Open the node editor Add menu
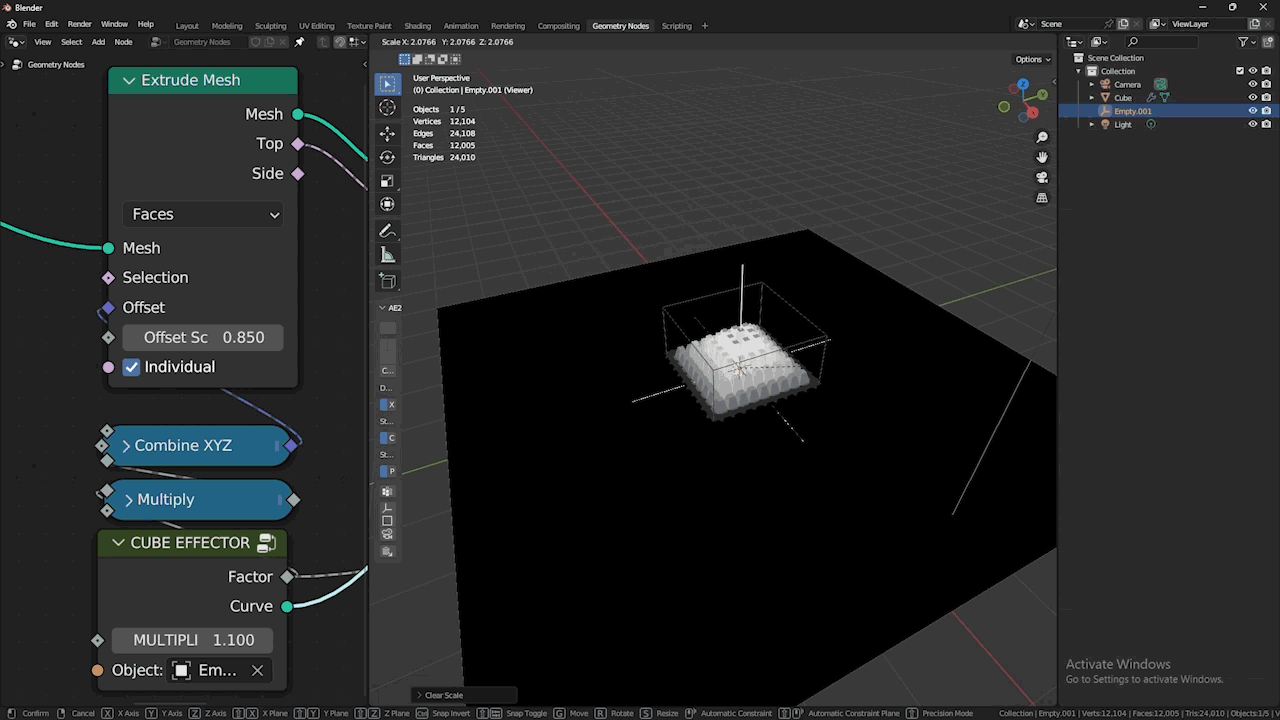 point(98,42)
